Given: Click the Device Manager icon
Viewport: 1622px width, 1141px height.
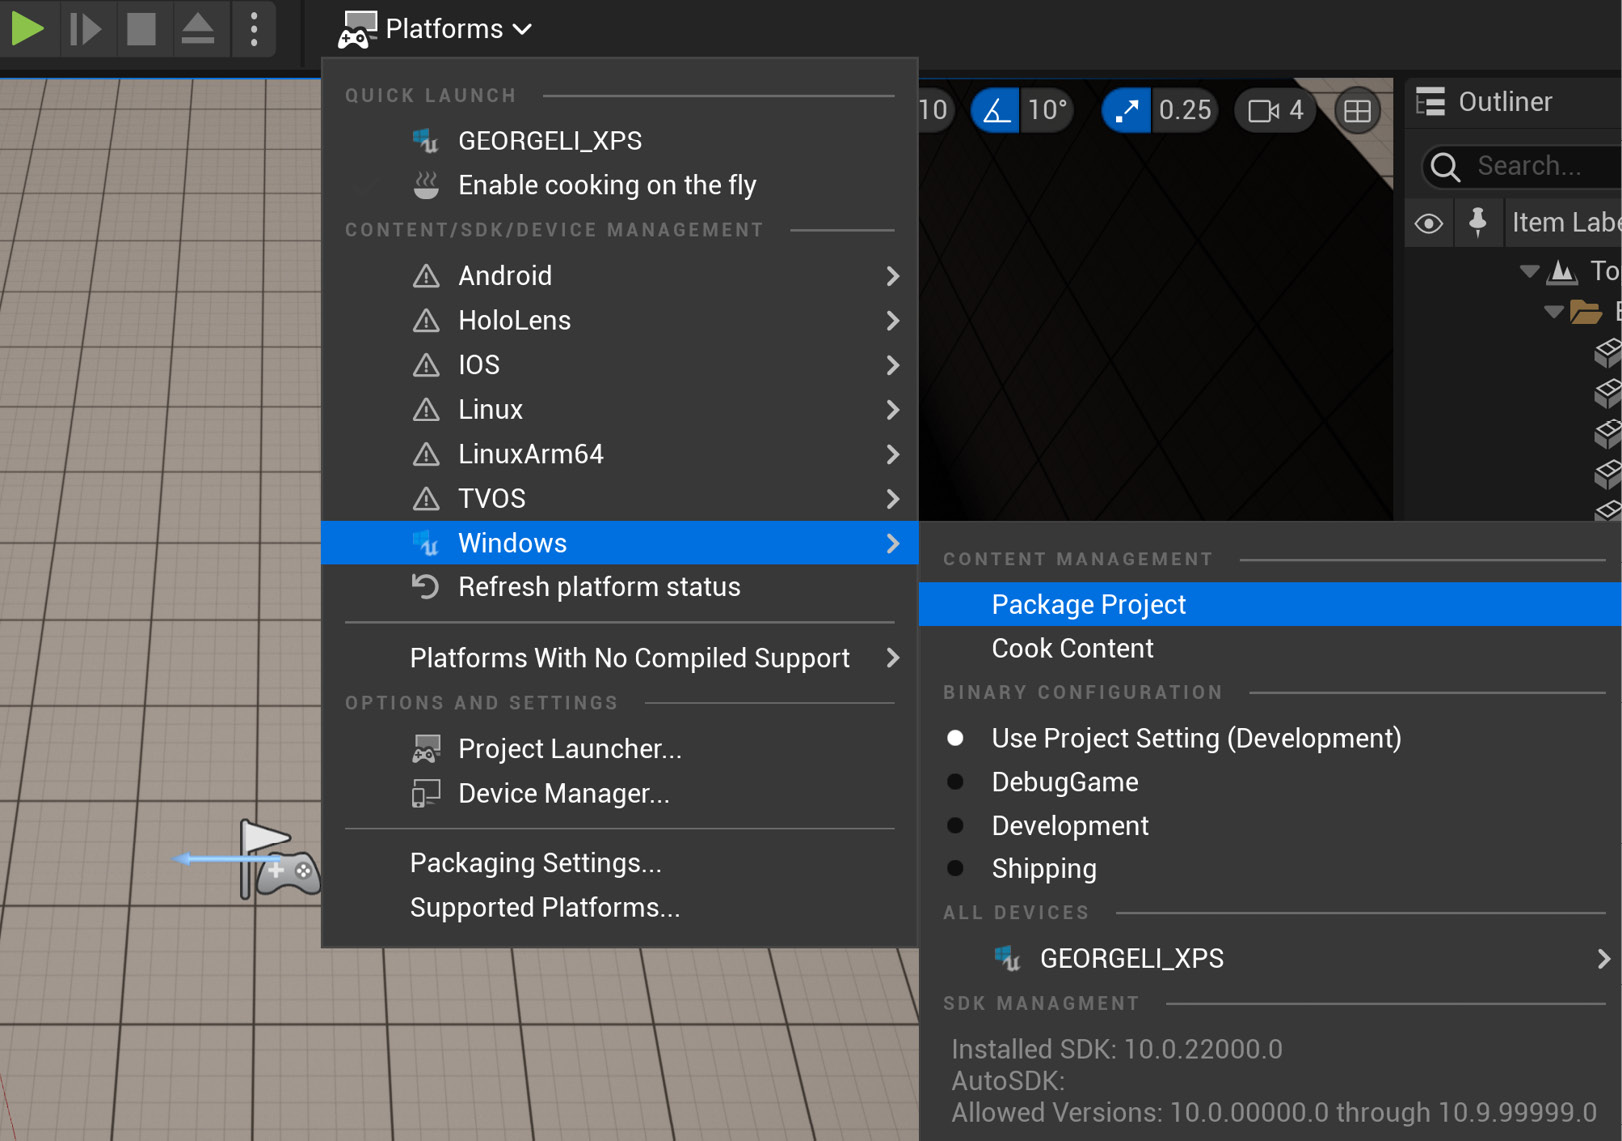Looking at the screenshot, I should tap(426, 793).
